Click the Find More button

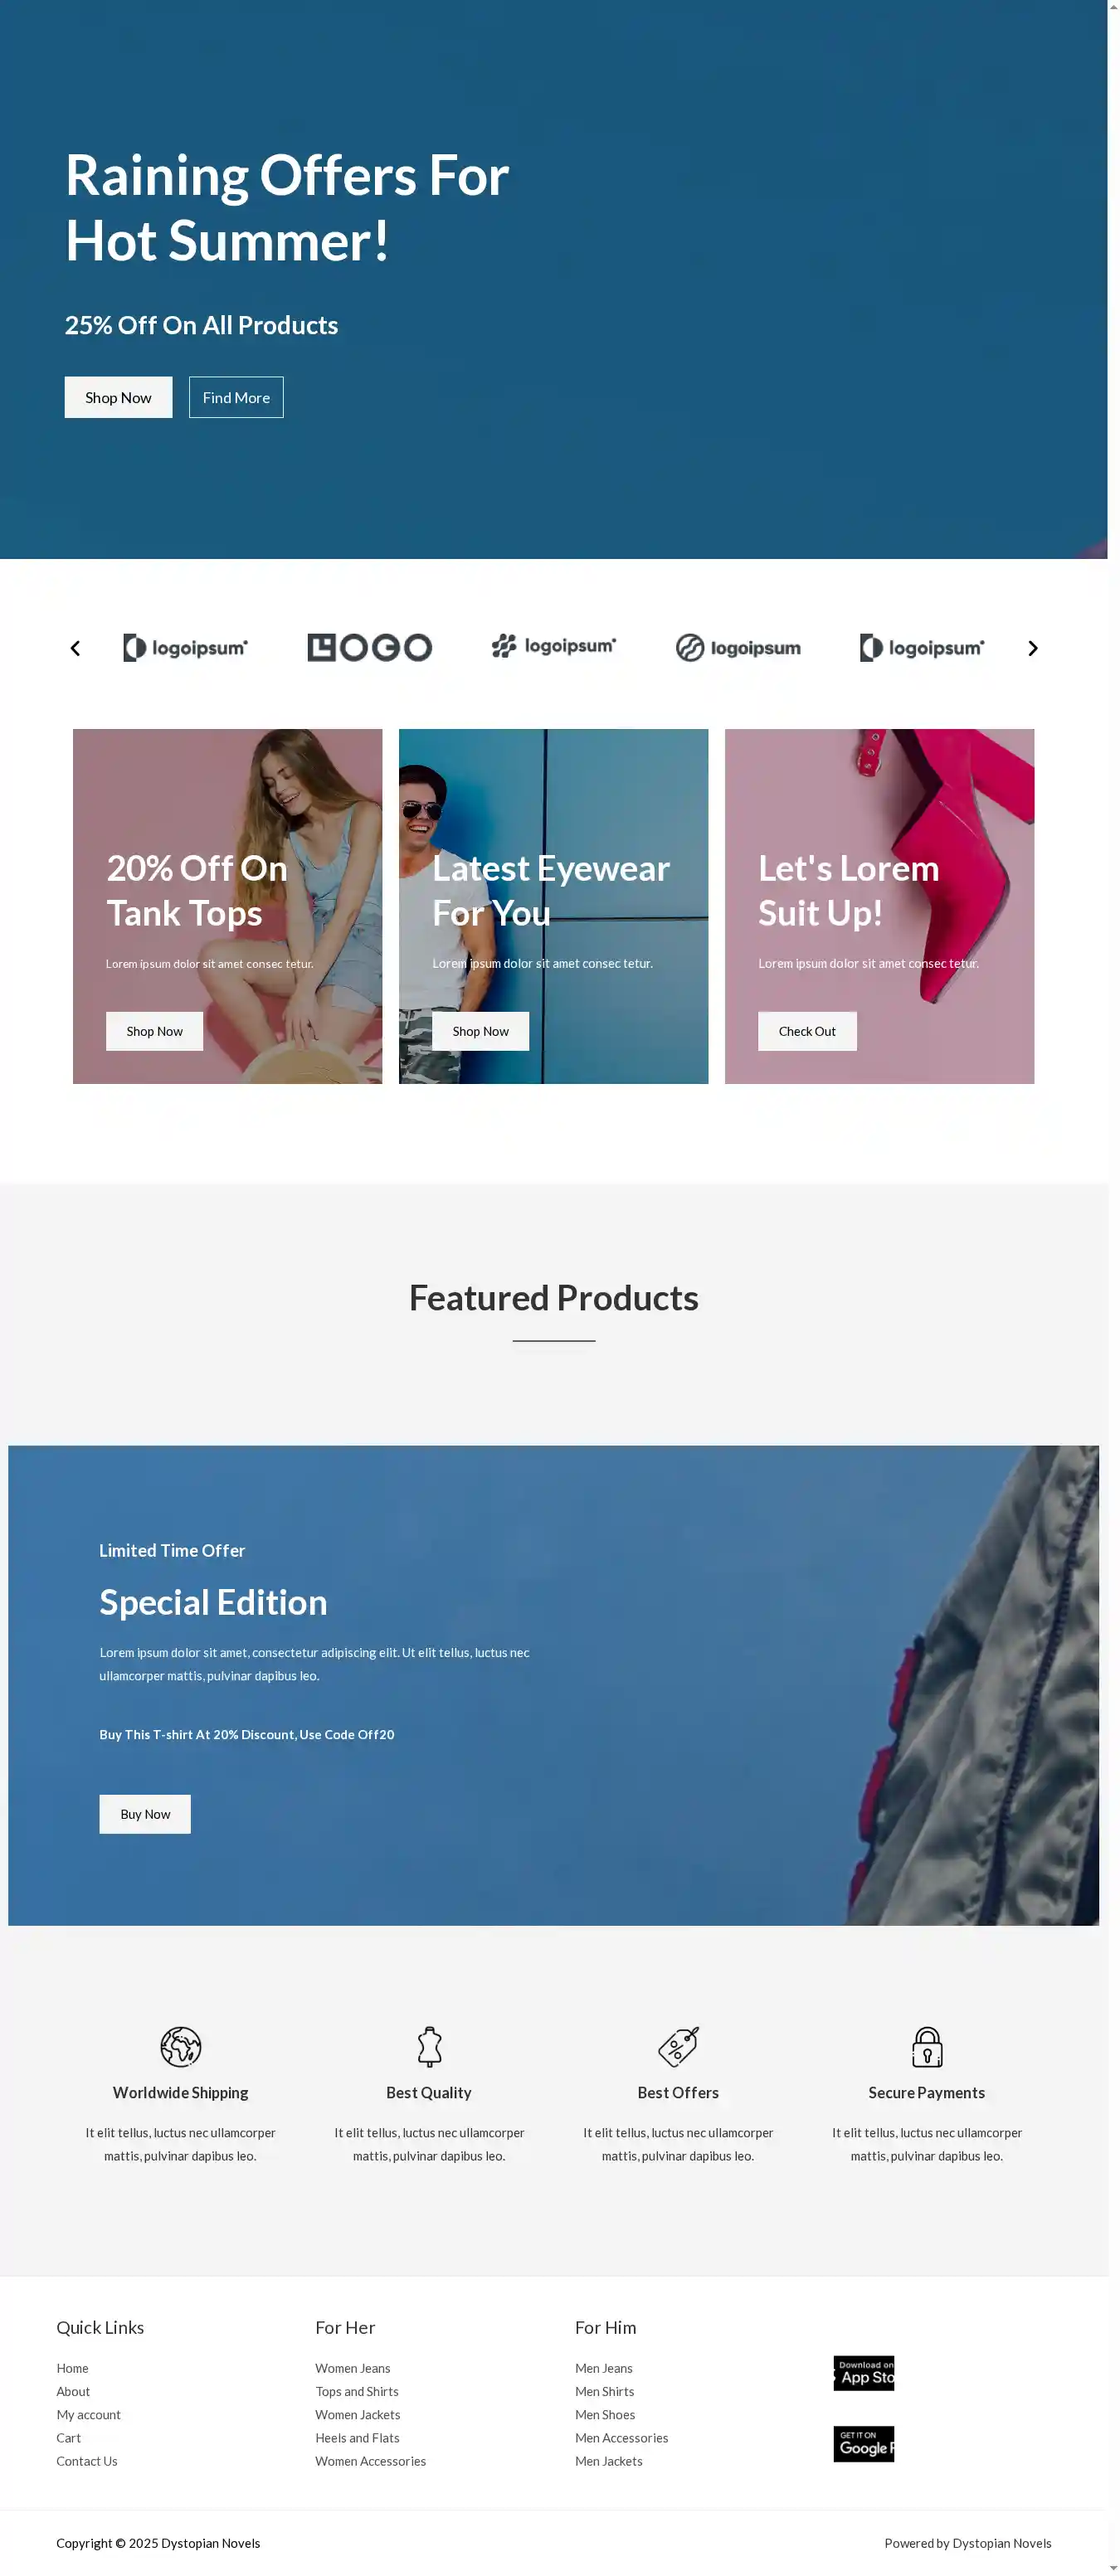tap(236, 397)
